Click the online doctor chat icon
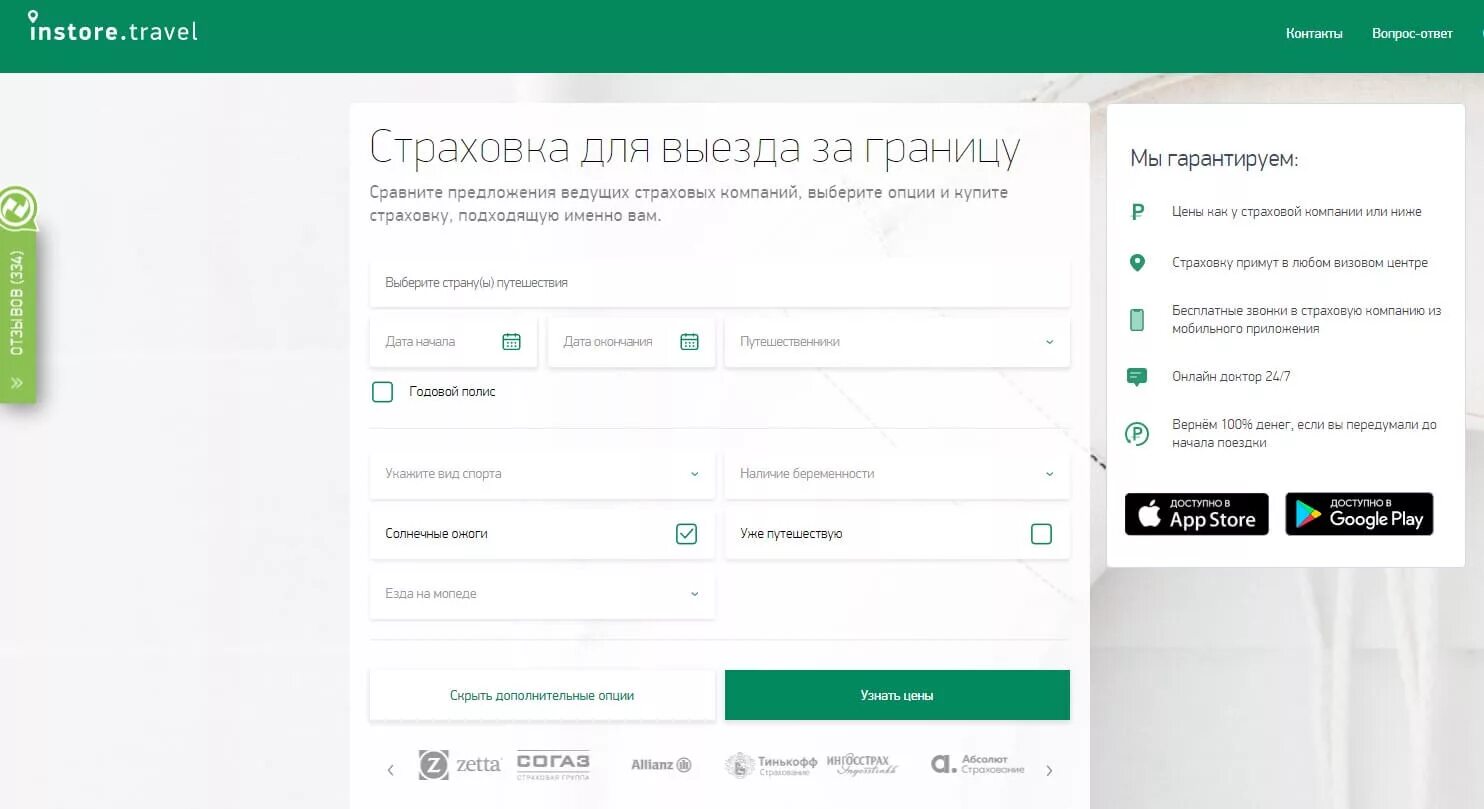Viewport: 1484px width, 809px height. click(x=1137, y=377)
